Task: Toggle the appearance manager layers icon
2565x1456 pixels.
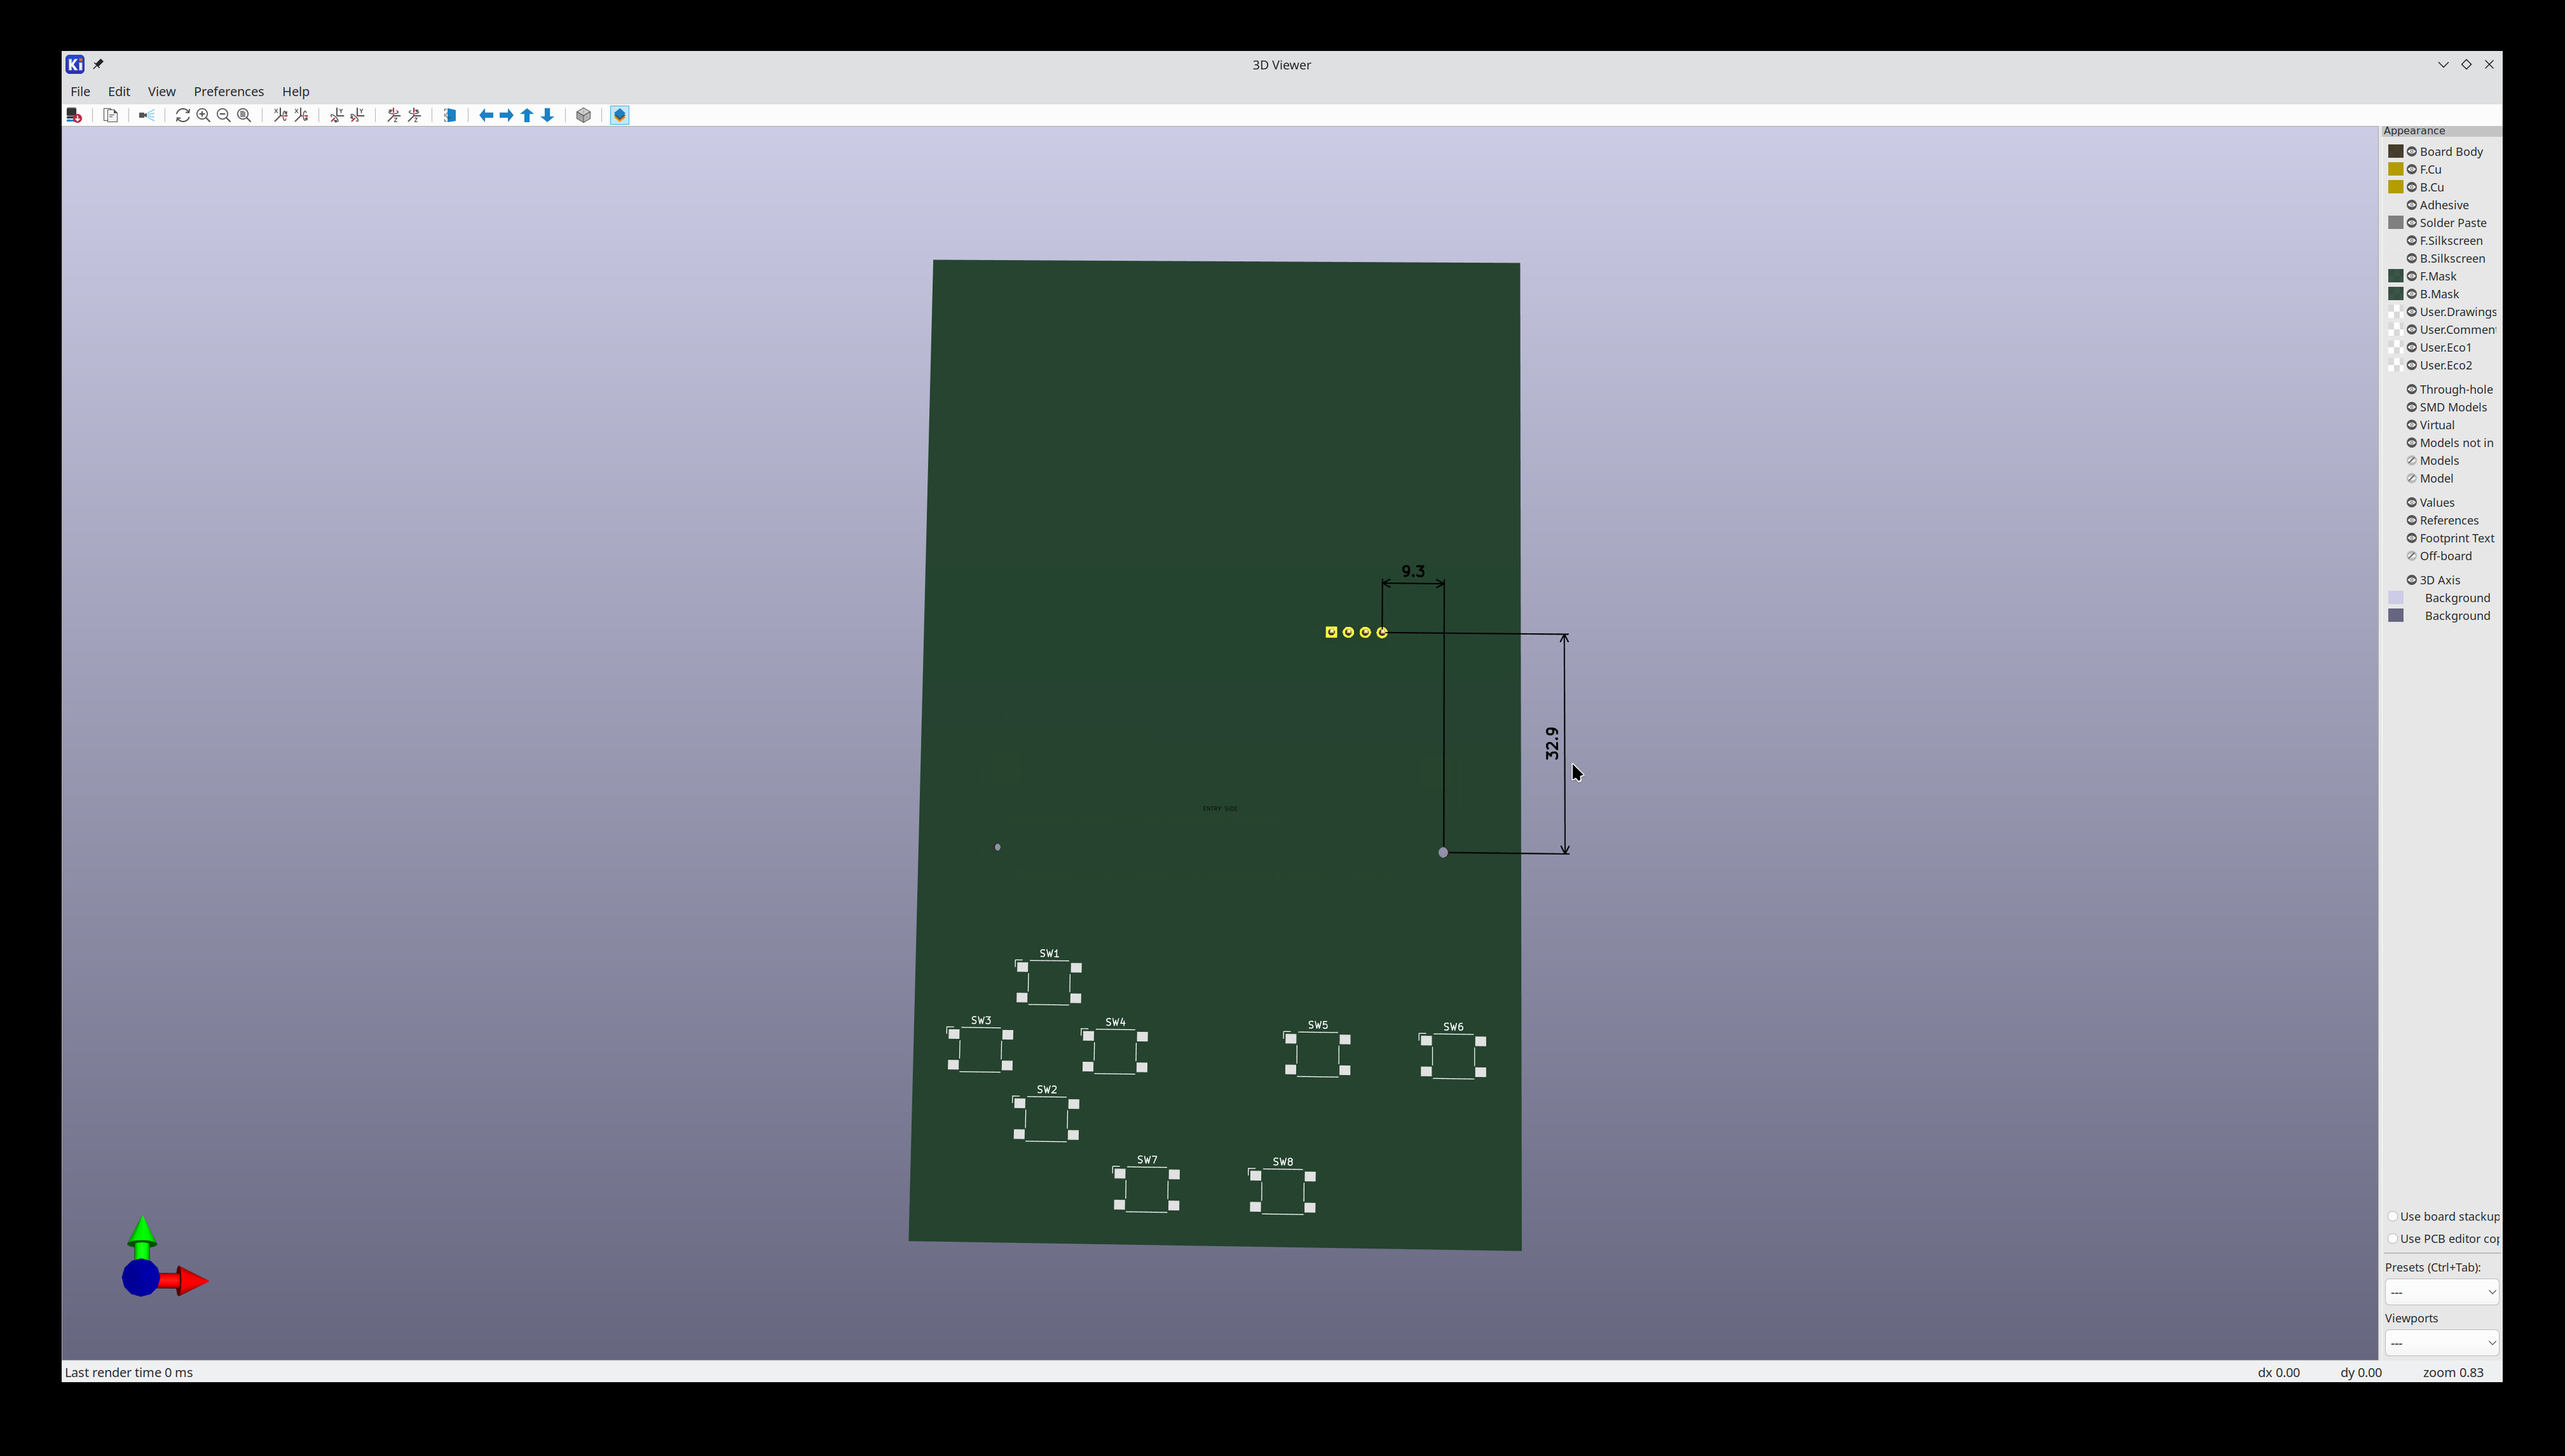Action: click(619, 115)
